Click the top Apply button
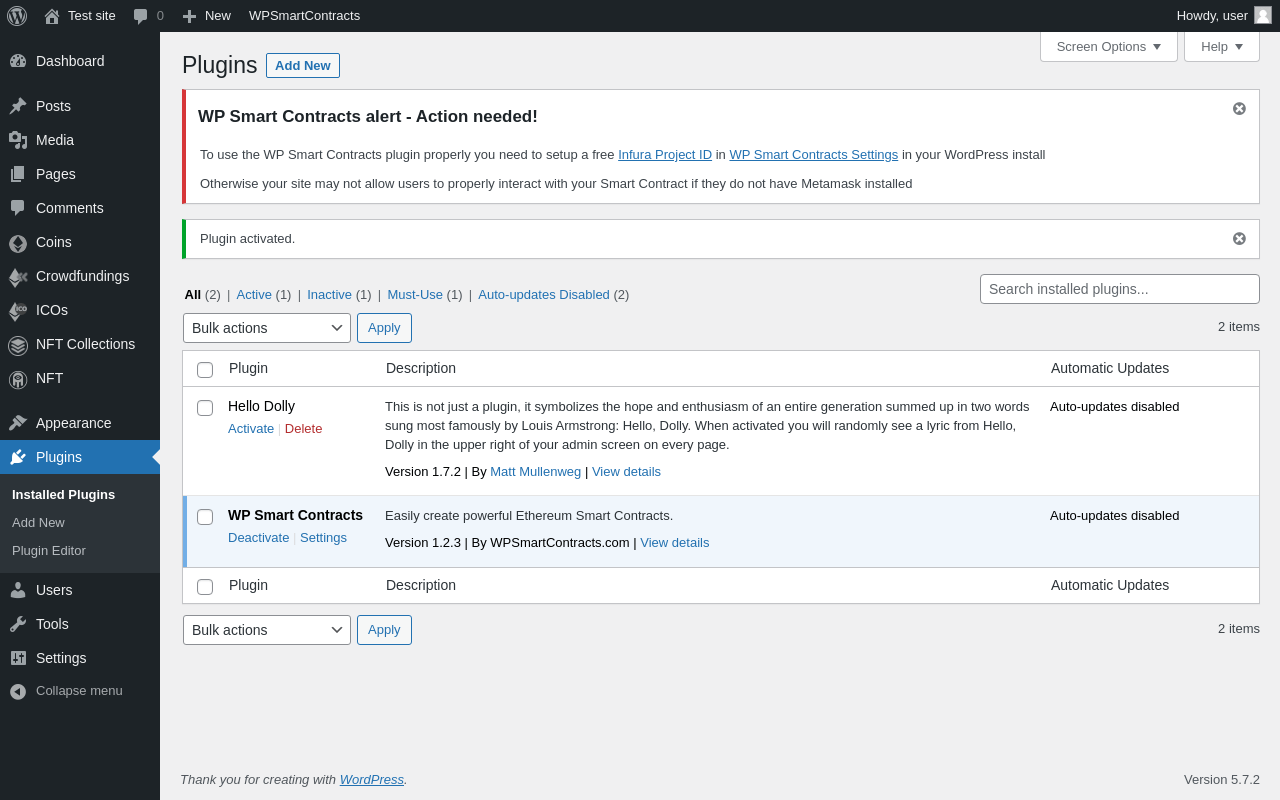1280x800 pixels. coord(384,328)
